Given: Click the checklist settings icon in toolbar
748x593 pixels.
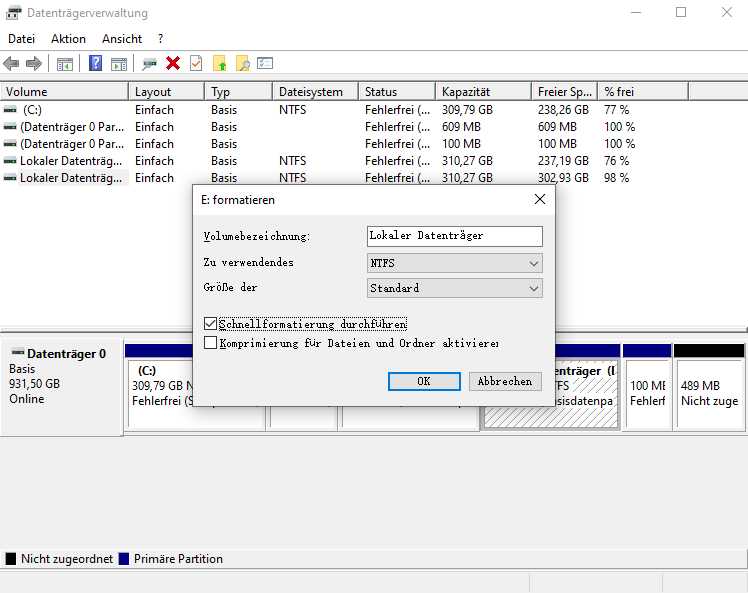Looking at the screenshot, I should click(265, 63).
